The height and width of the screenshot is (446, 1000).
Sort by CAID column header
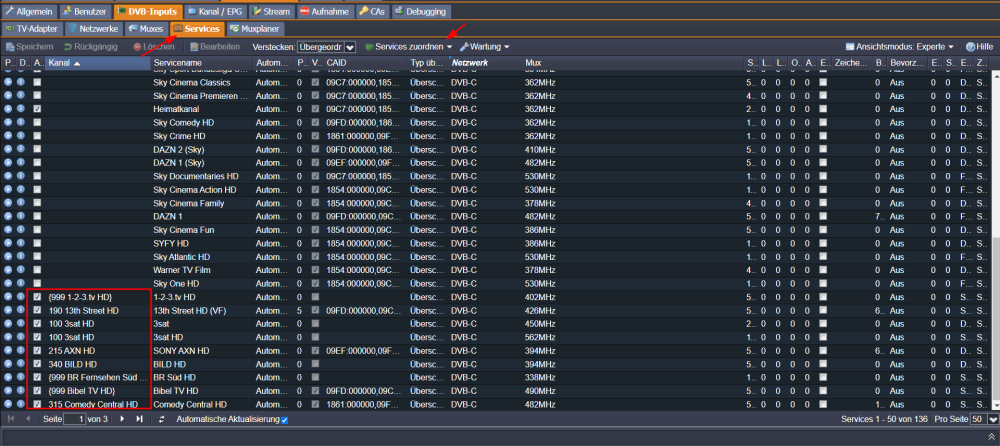(365, 63)
